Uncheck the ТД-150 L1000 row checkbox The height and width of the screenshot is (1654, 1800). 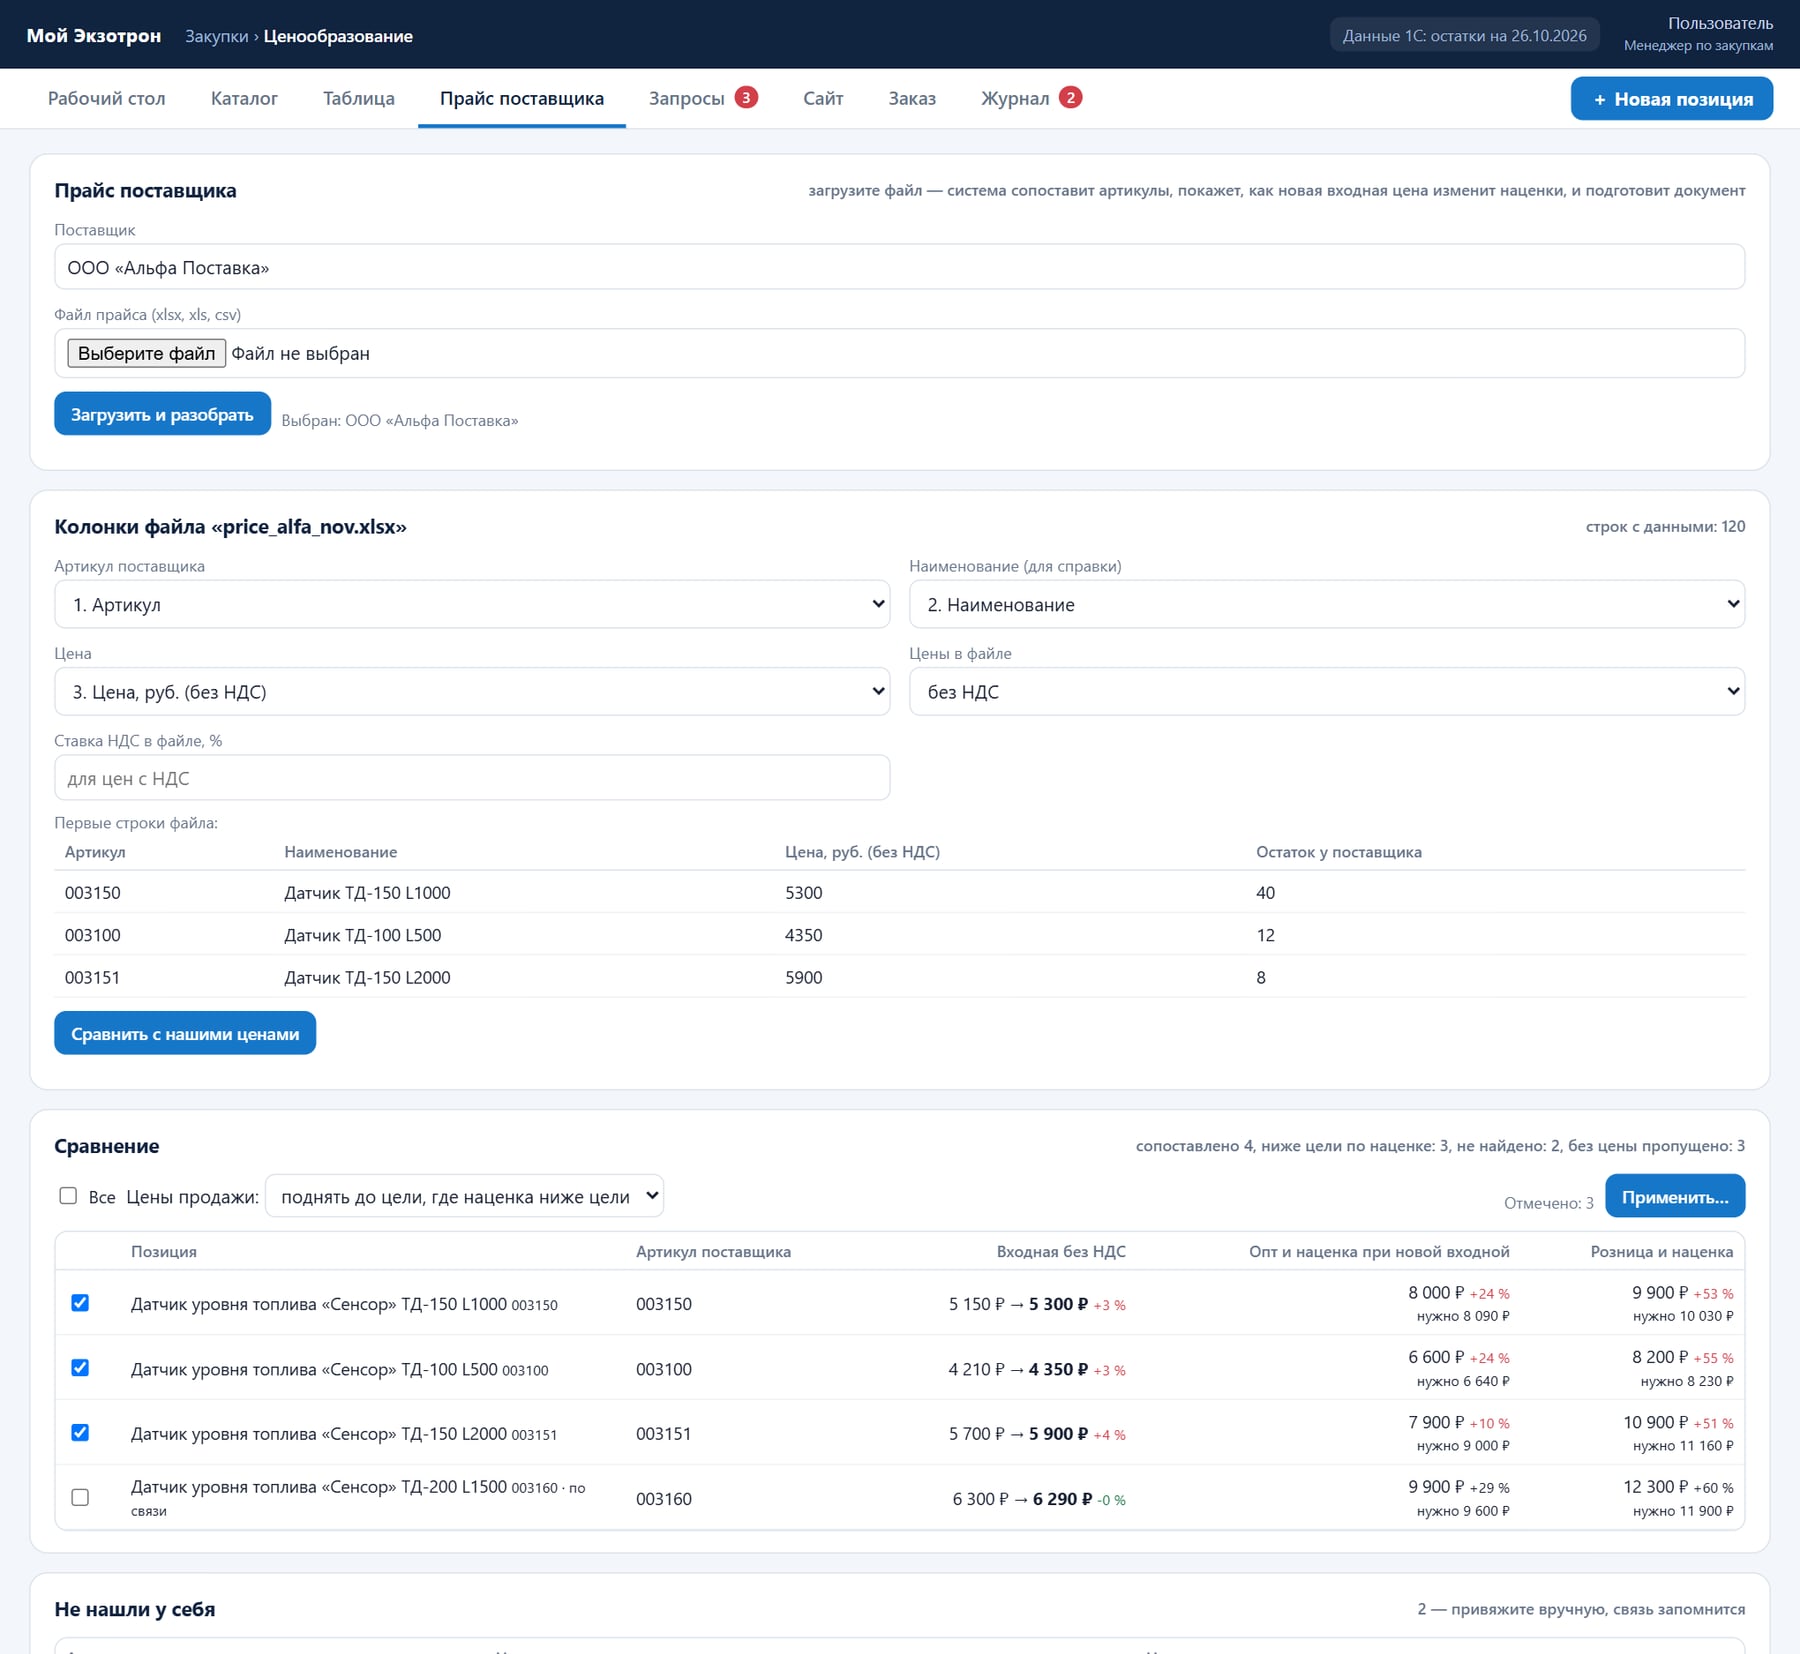[x=80, y=1303]
